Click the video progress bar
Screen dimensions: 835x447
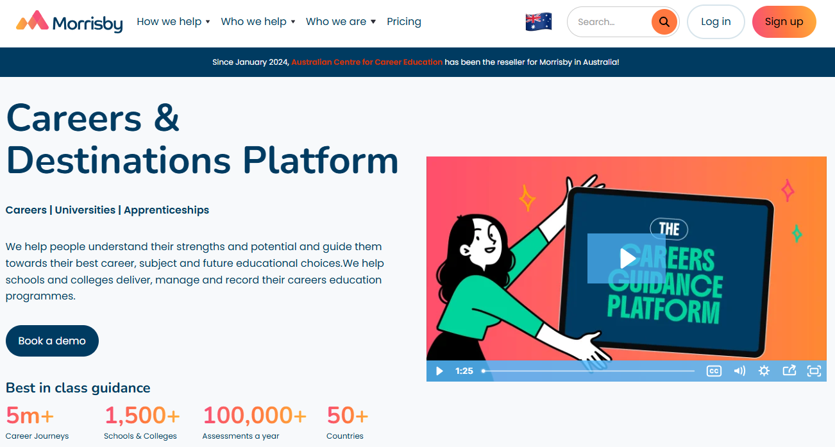tap(588, 371)
